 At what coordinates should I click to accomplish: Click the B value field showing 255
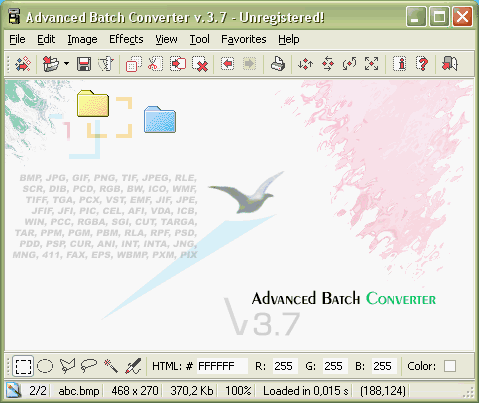(384, 366)
